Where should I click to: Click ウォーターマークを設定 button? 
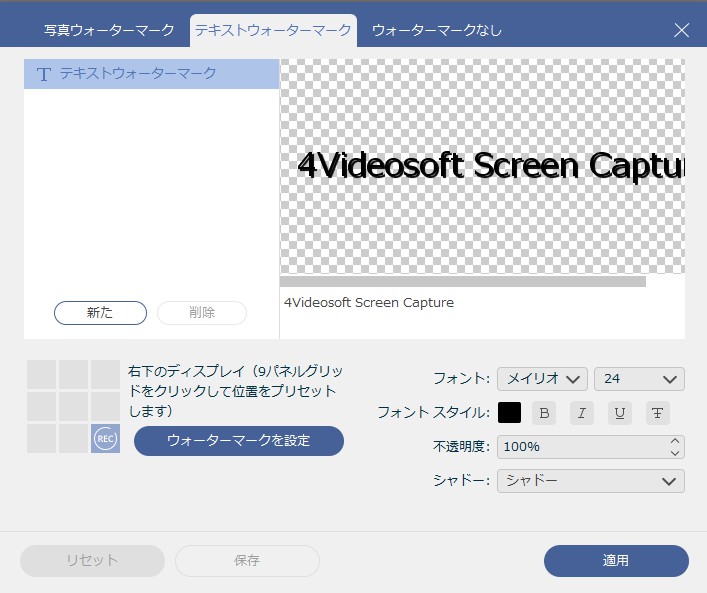click(x=239, y=441)
